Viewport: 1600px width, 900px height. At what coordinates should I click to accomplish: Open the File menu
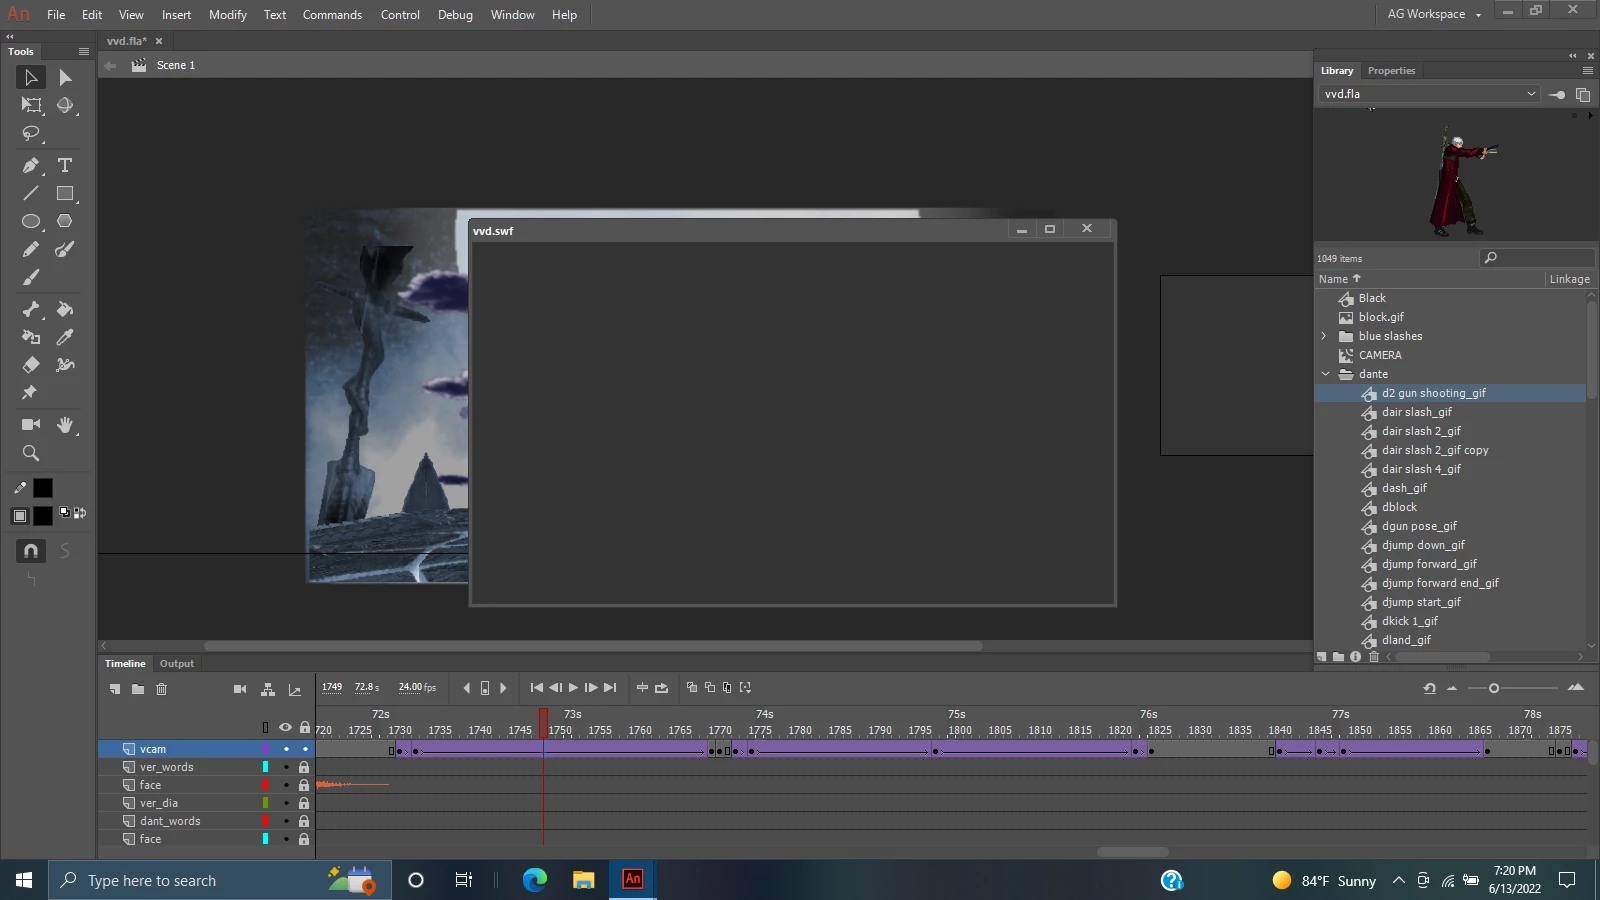pyautogui.click(x=56, y=15)
